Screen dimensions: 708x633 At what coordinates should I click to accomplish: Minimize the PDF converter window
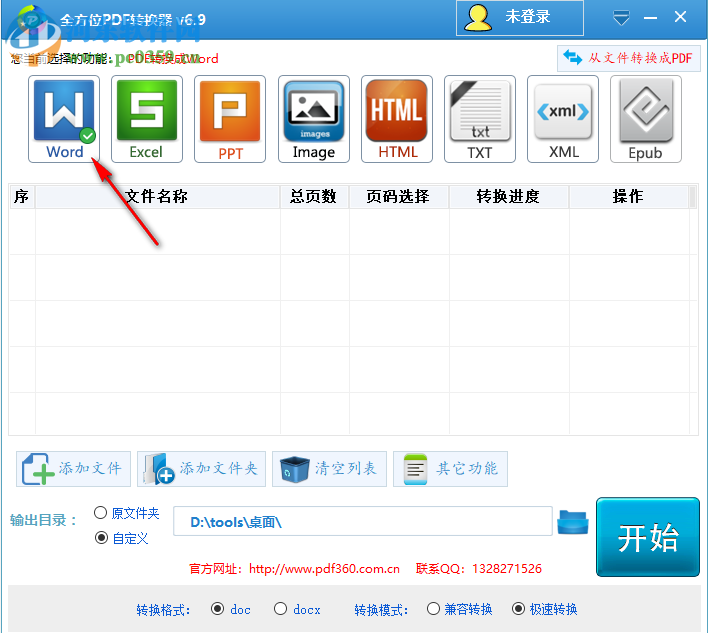(651, 18)
